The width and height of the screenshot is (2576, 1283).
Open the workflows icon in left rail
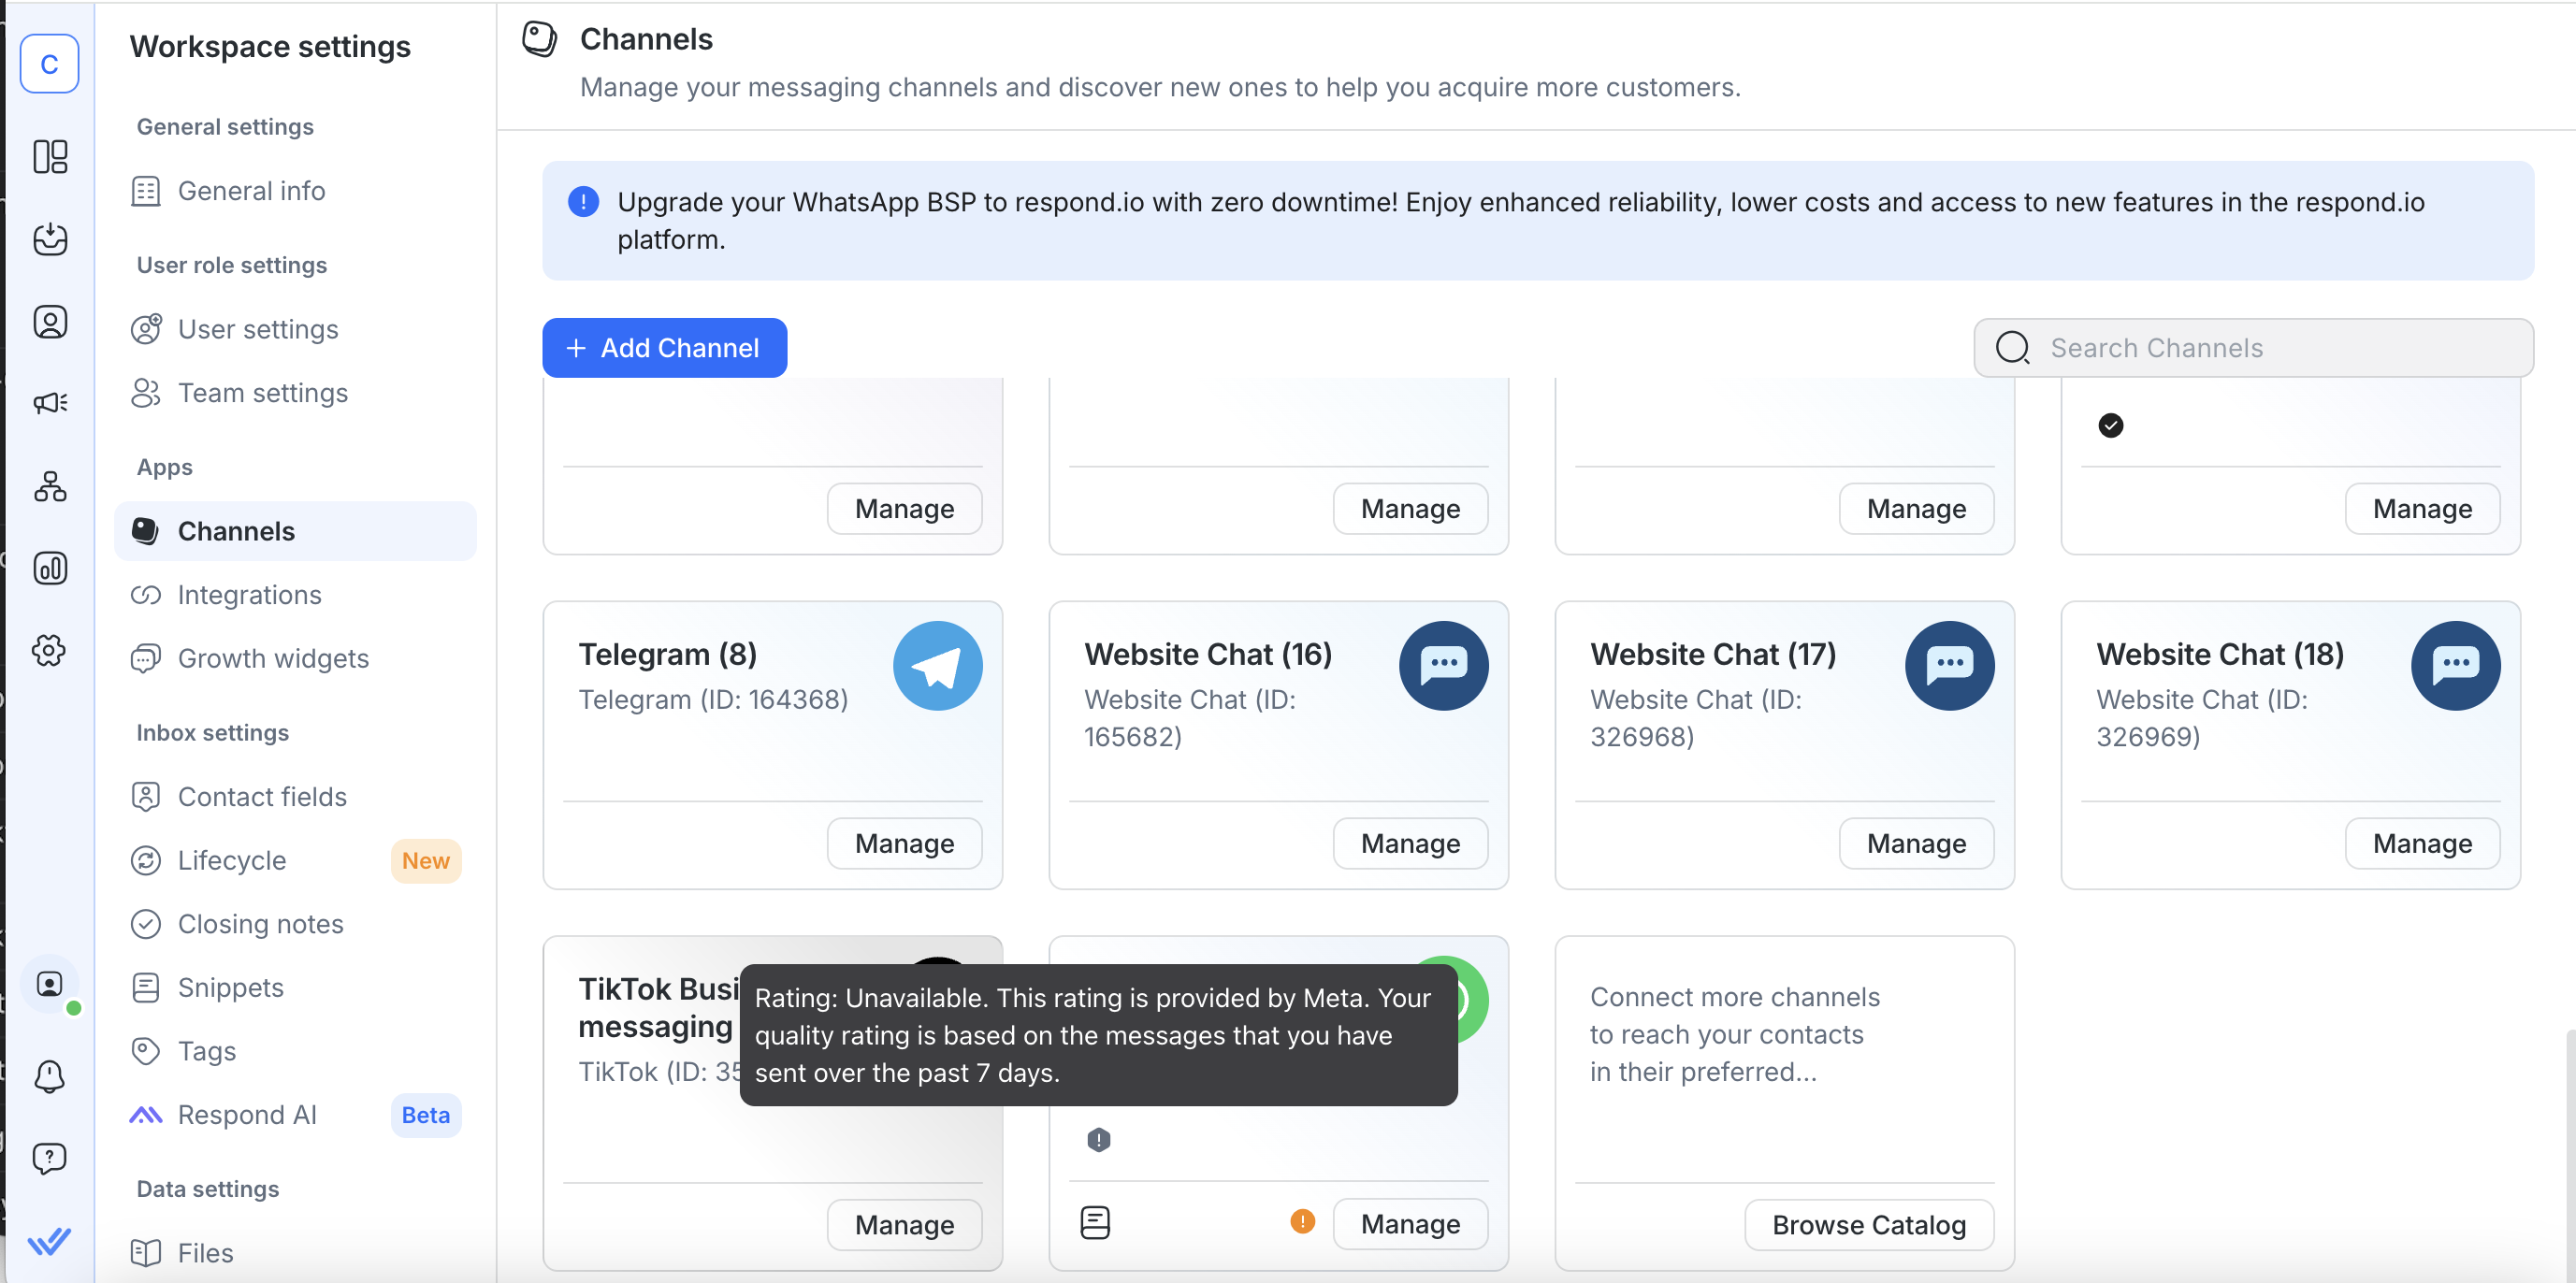pyautogui.click(x=50, y=486)
